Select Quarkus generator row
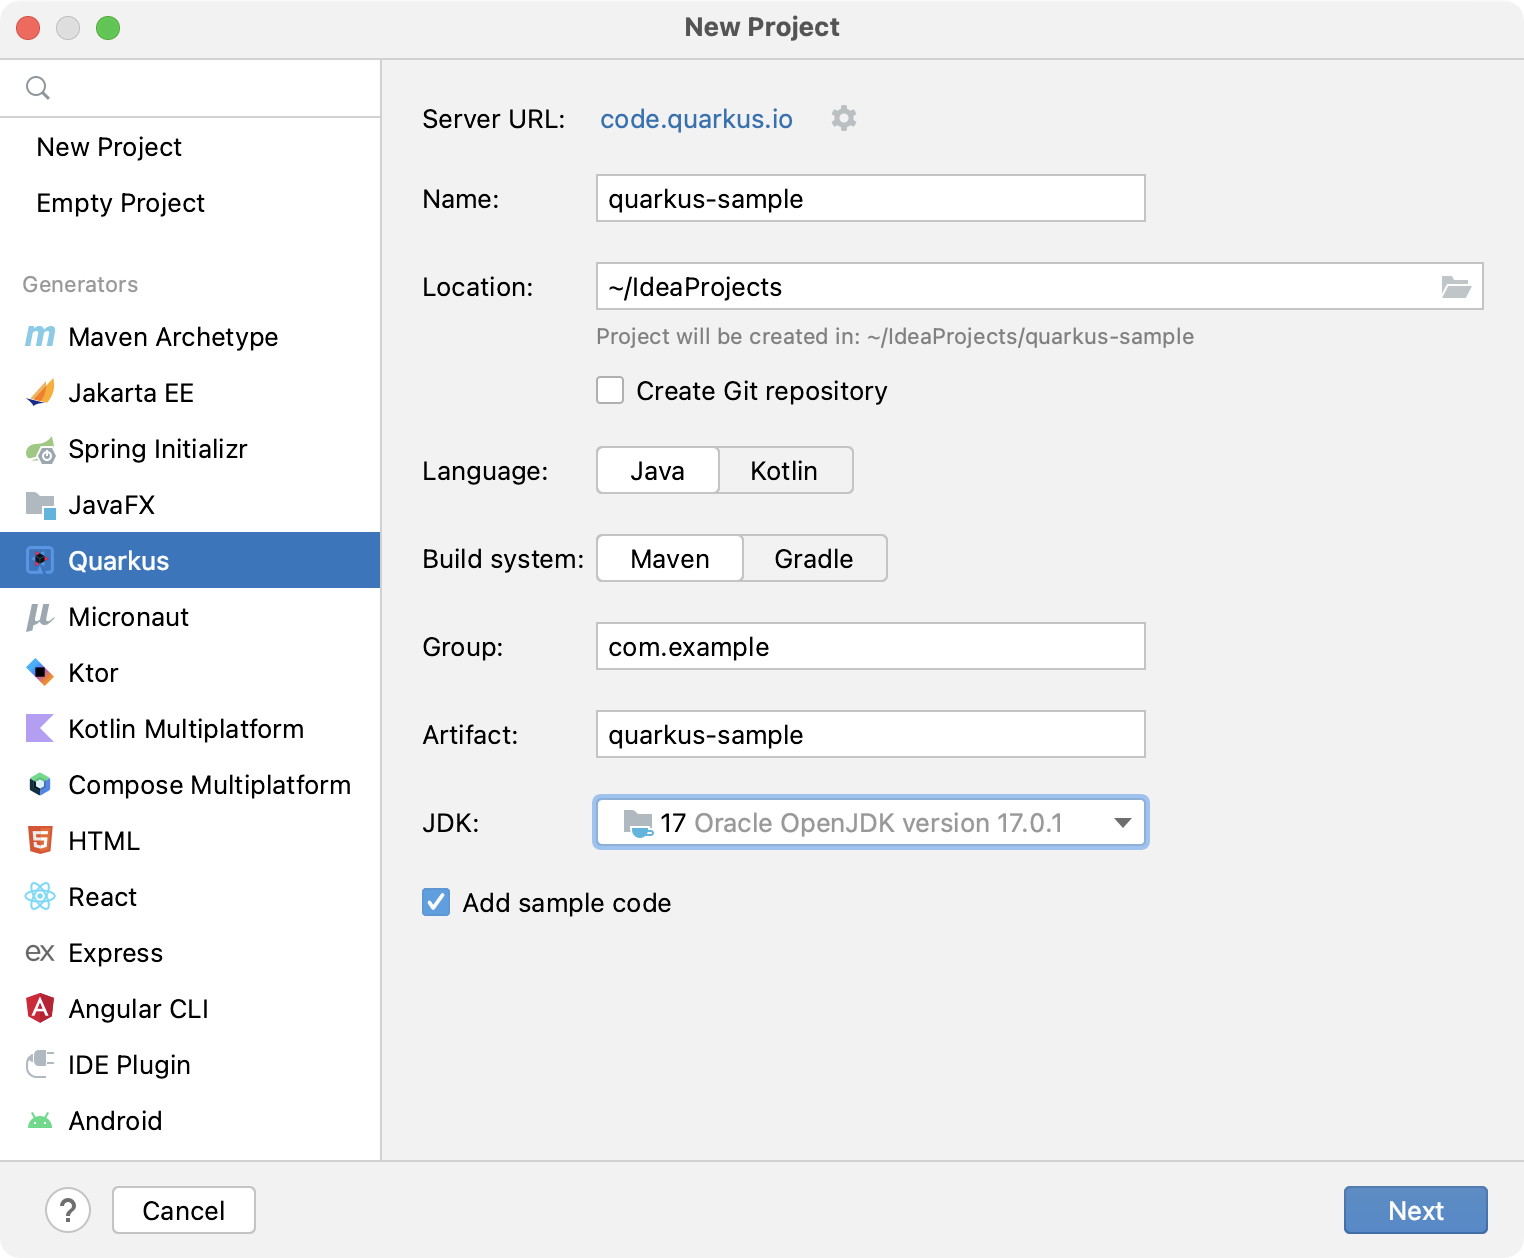The height and width of the screenshot is (1258, 1524). click(190, 561)
